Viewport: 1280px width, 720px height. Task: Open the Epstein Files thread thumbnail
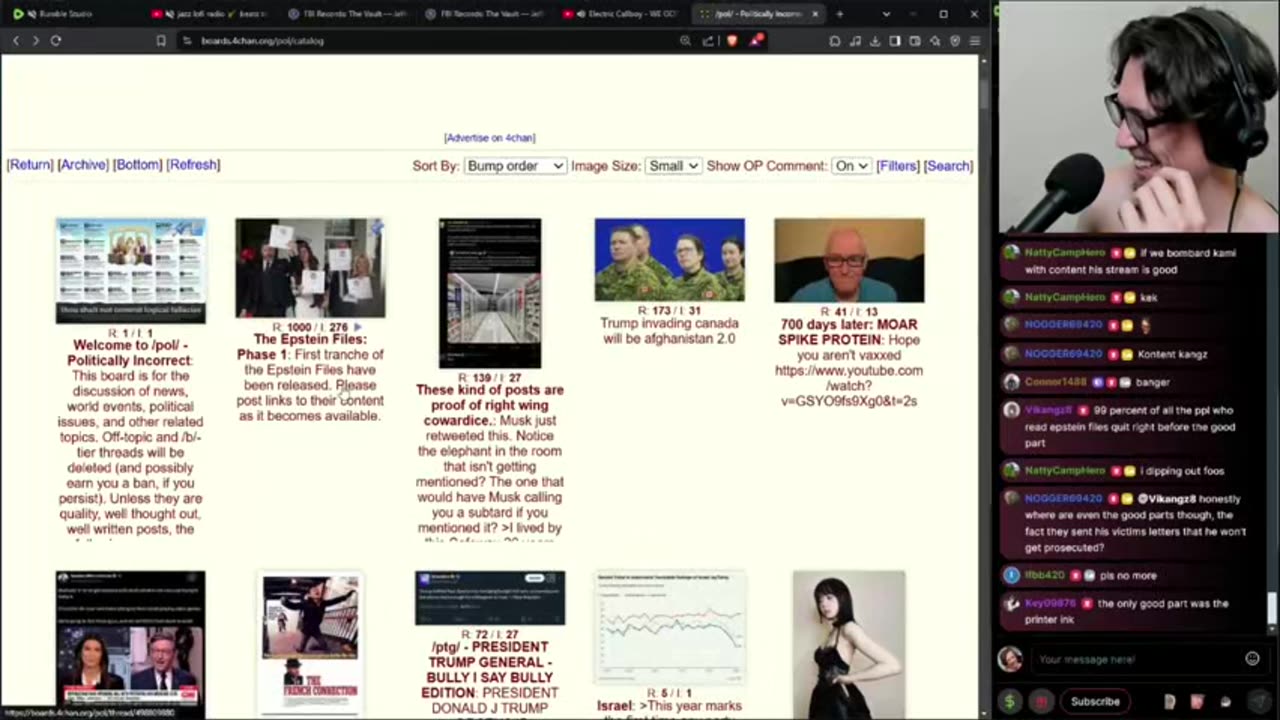pos(310,268)
